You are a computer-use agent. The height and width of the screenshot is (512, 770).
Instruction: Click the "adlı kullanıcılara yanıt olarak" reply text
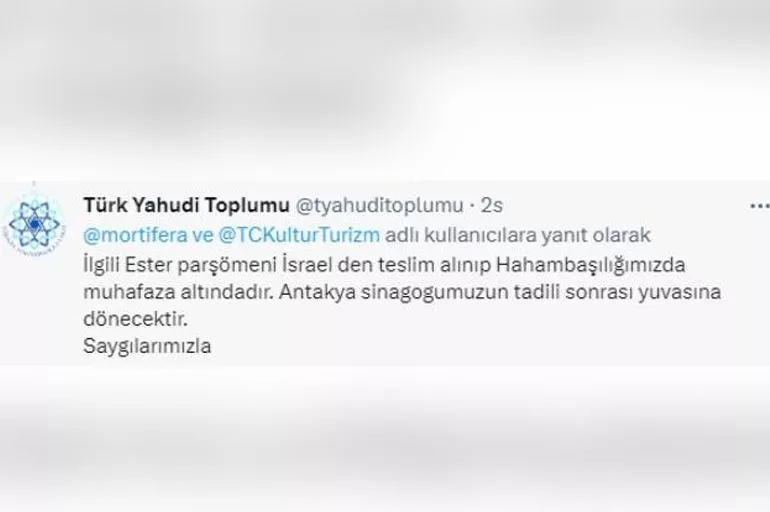pyautogui.click(x=518, y=235)
